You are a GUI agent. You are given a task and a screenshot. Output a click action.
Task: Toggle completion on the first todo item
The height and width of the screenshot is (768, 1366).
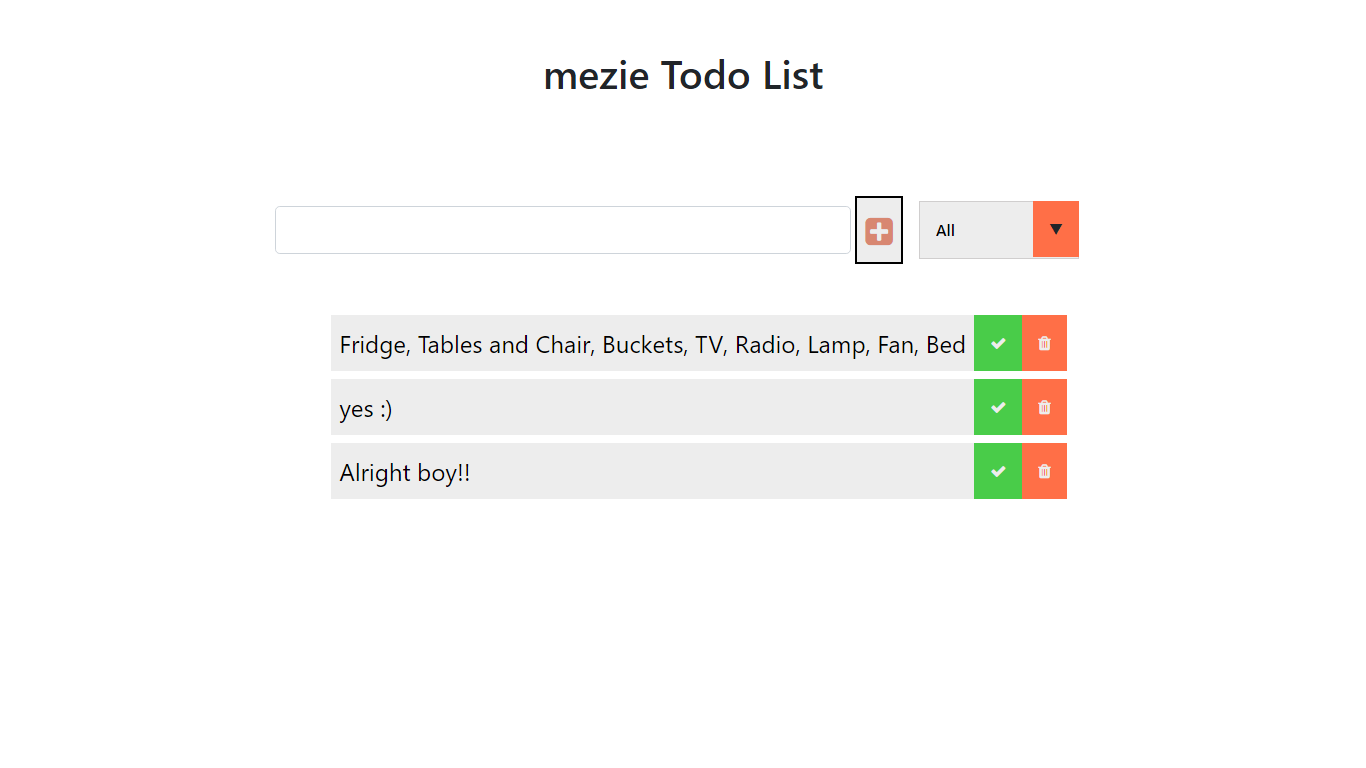pyautogui.click(x=998, y=343)
